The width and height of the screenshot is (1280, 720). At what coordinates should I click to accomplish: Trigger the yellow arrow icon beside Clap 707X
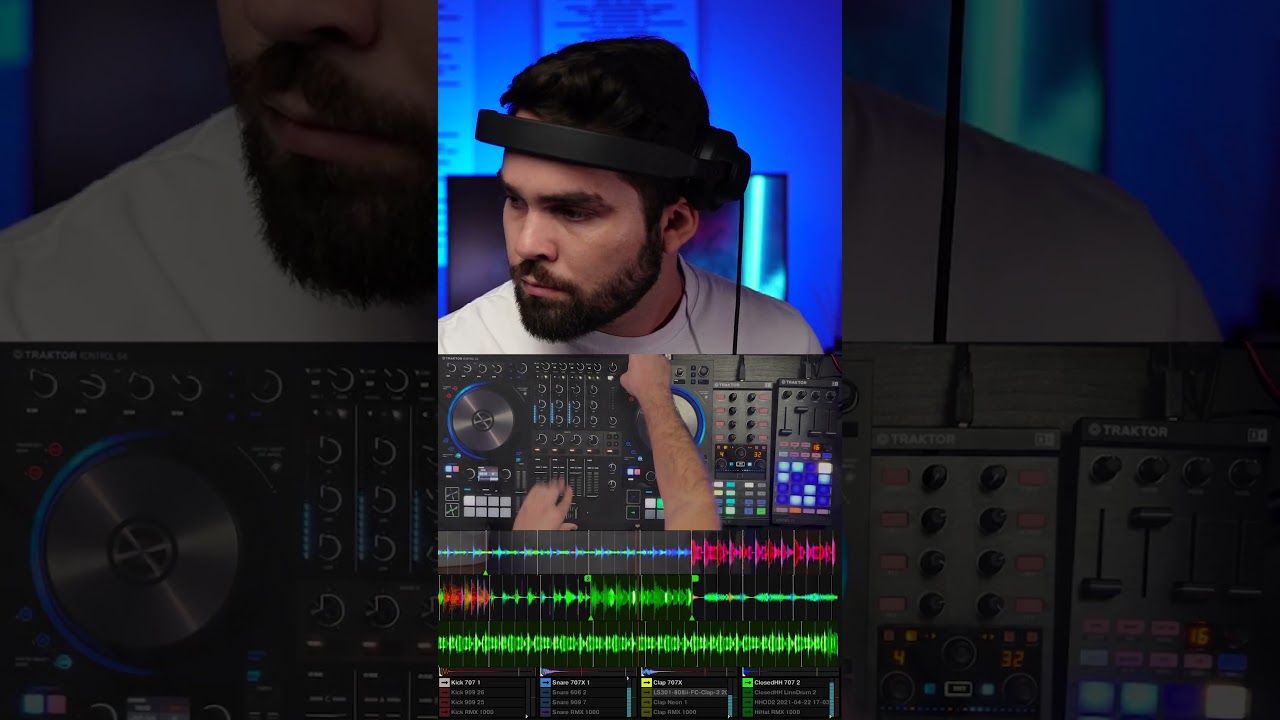[646, 683]
